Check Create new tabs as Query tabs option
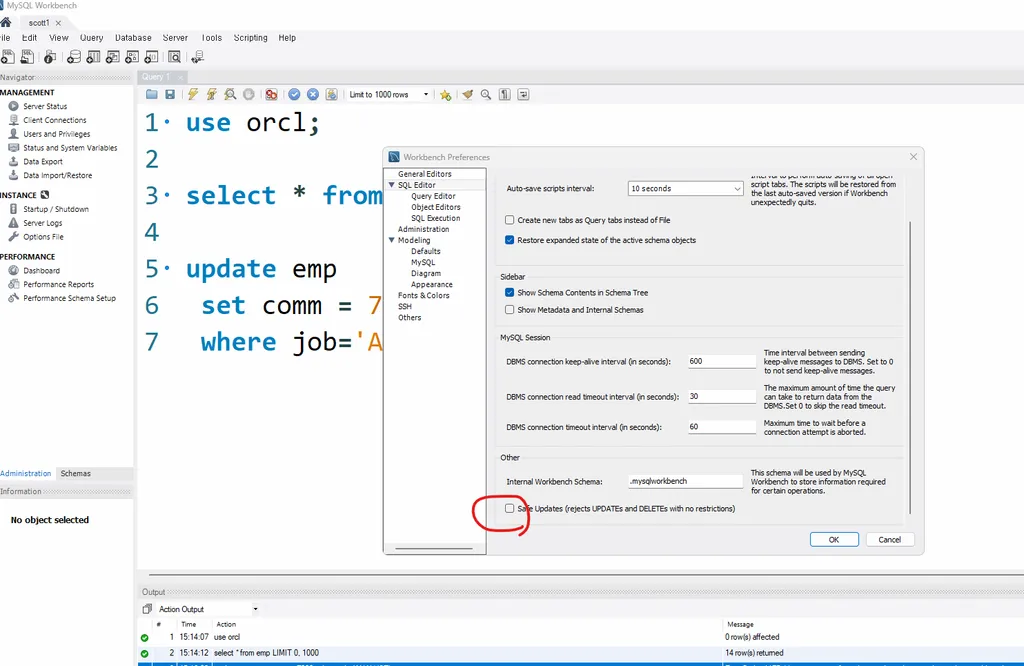This screenshot has height=666, width=1024. click(509, 220)
